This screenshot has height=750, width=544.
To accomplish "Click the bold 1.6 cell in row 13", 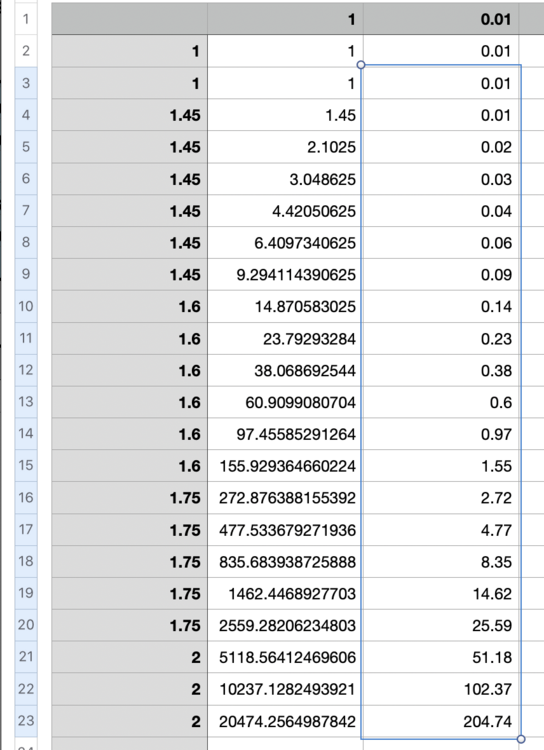I will pos(130,402).
